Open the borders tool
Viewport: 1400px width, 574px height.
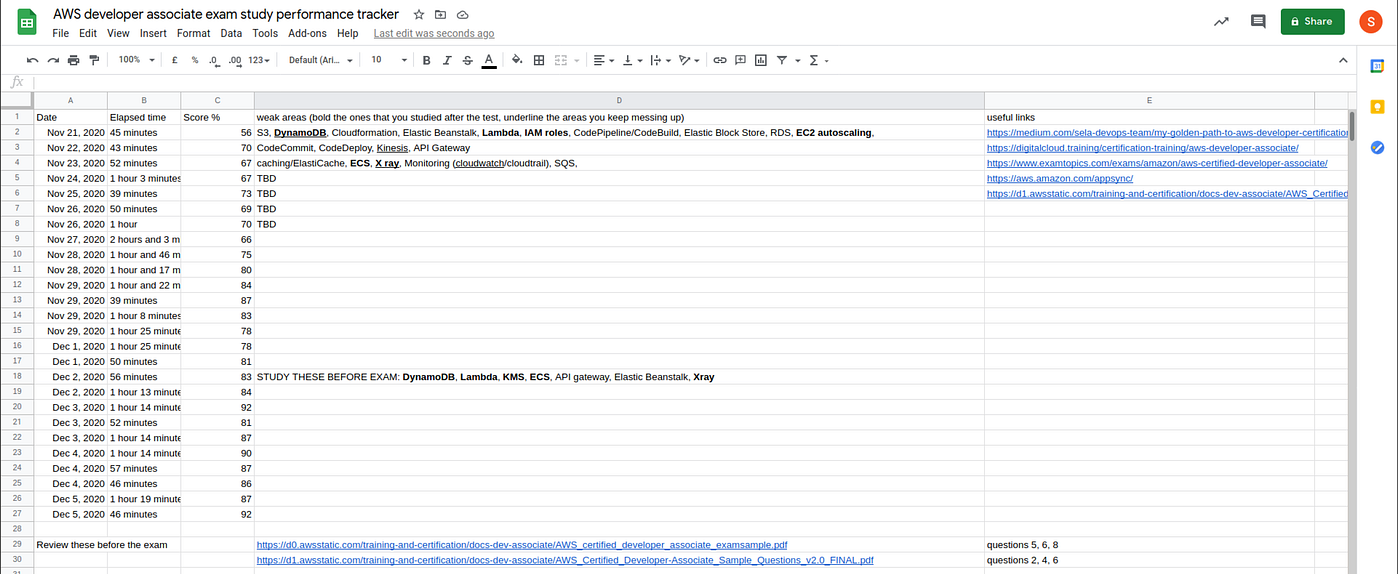[x=539, y=60]
